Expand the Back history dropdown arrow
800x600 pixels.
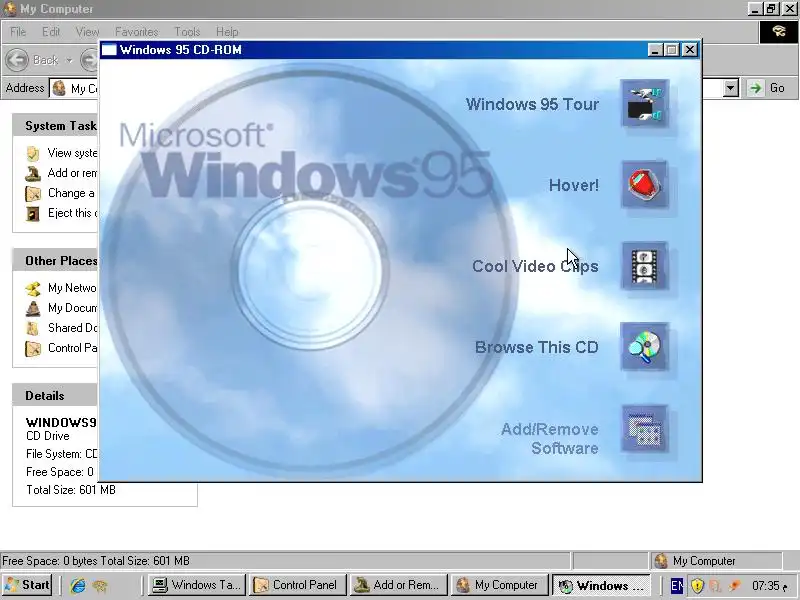pos(69,60)
